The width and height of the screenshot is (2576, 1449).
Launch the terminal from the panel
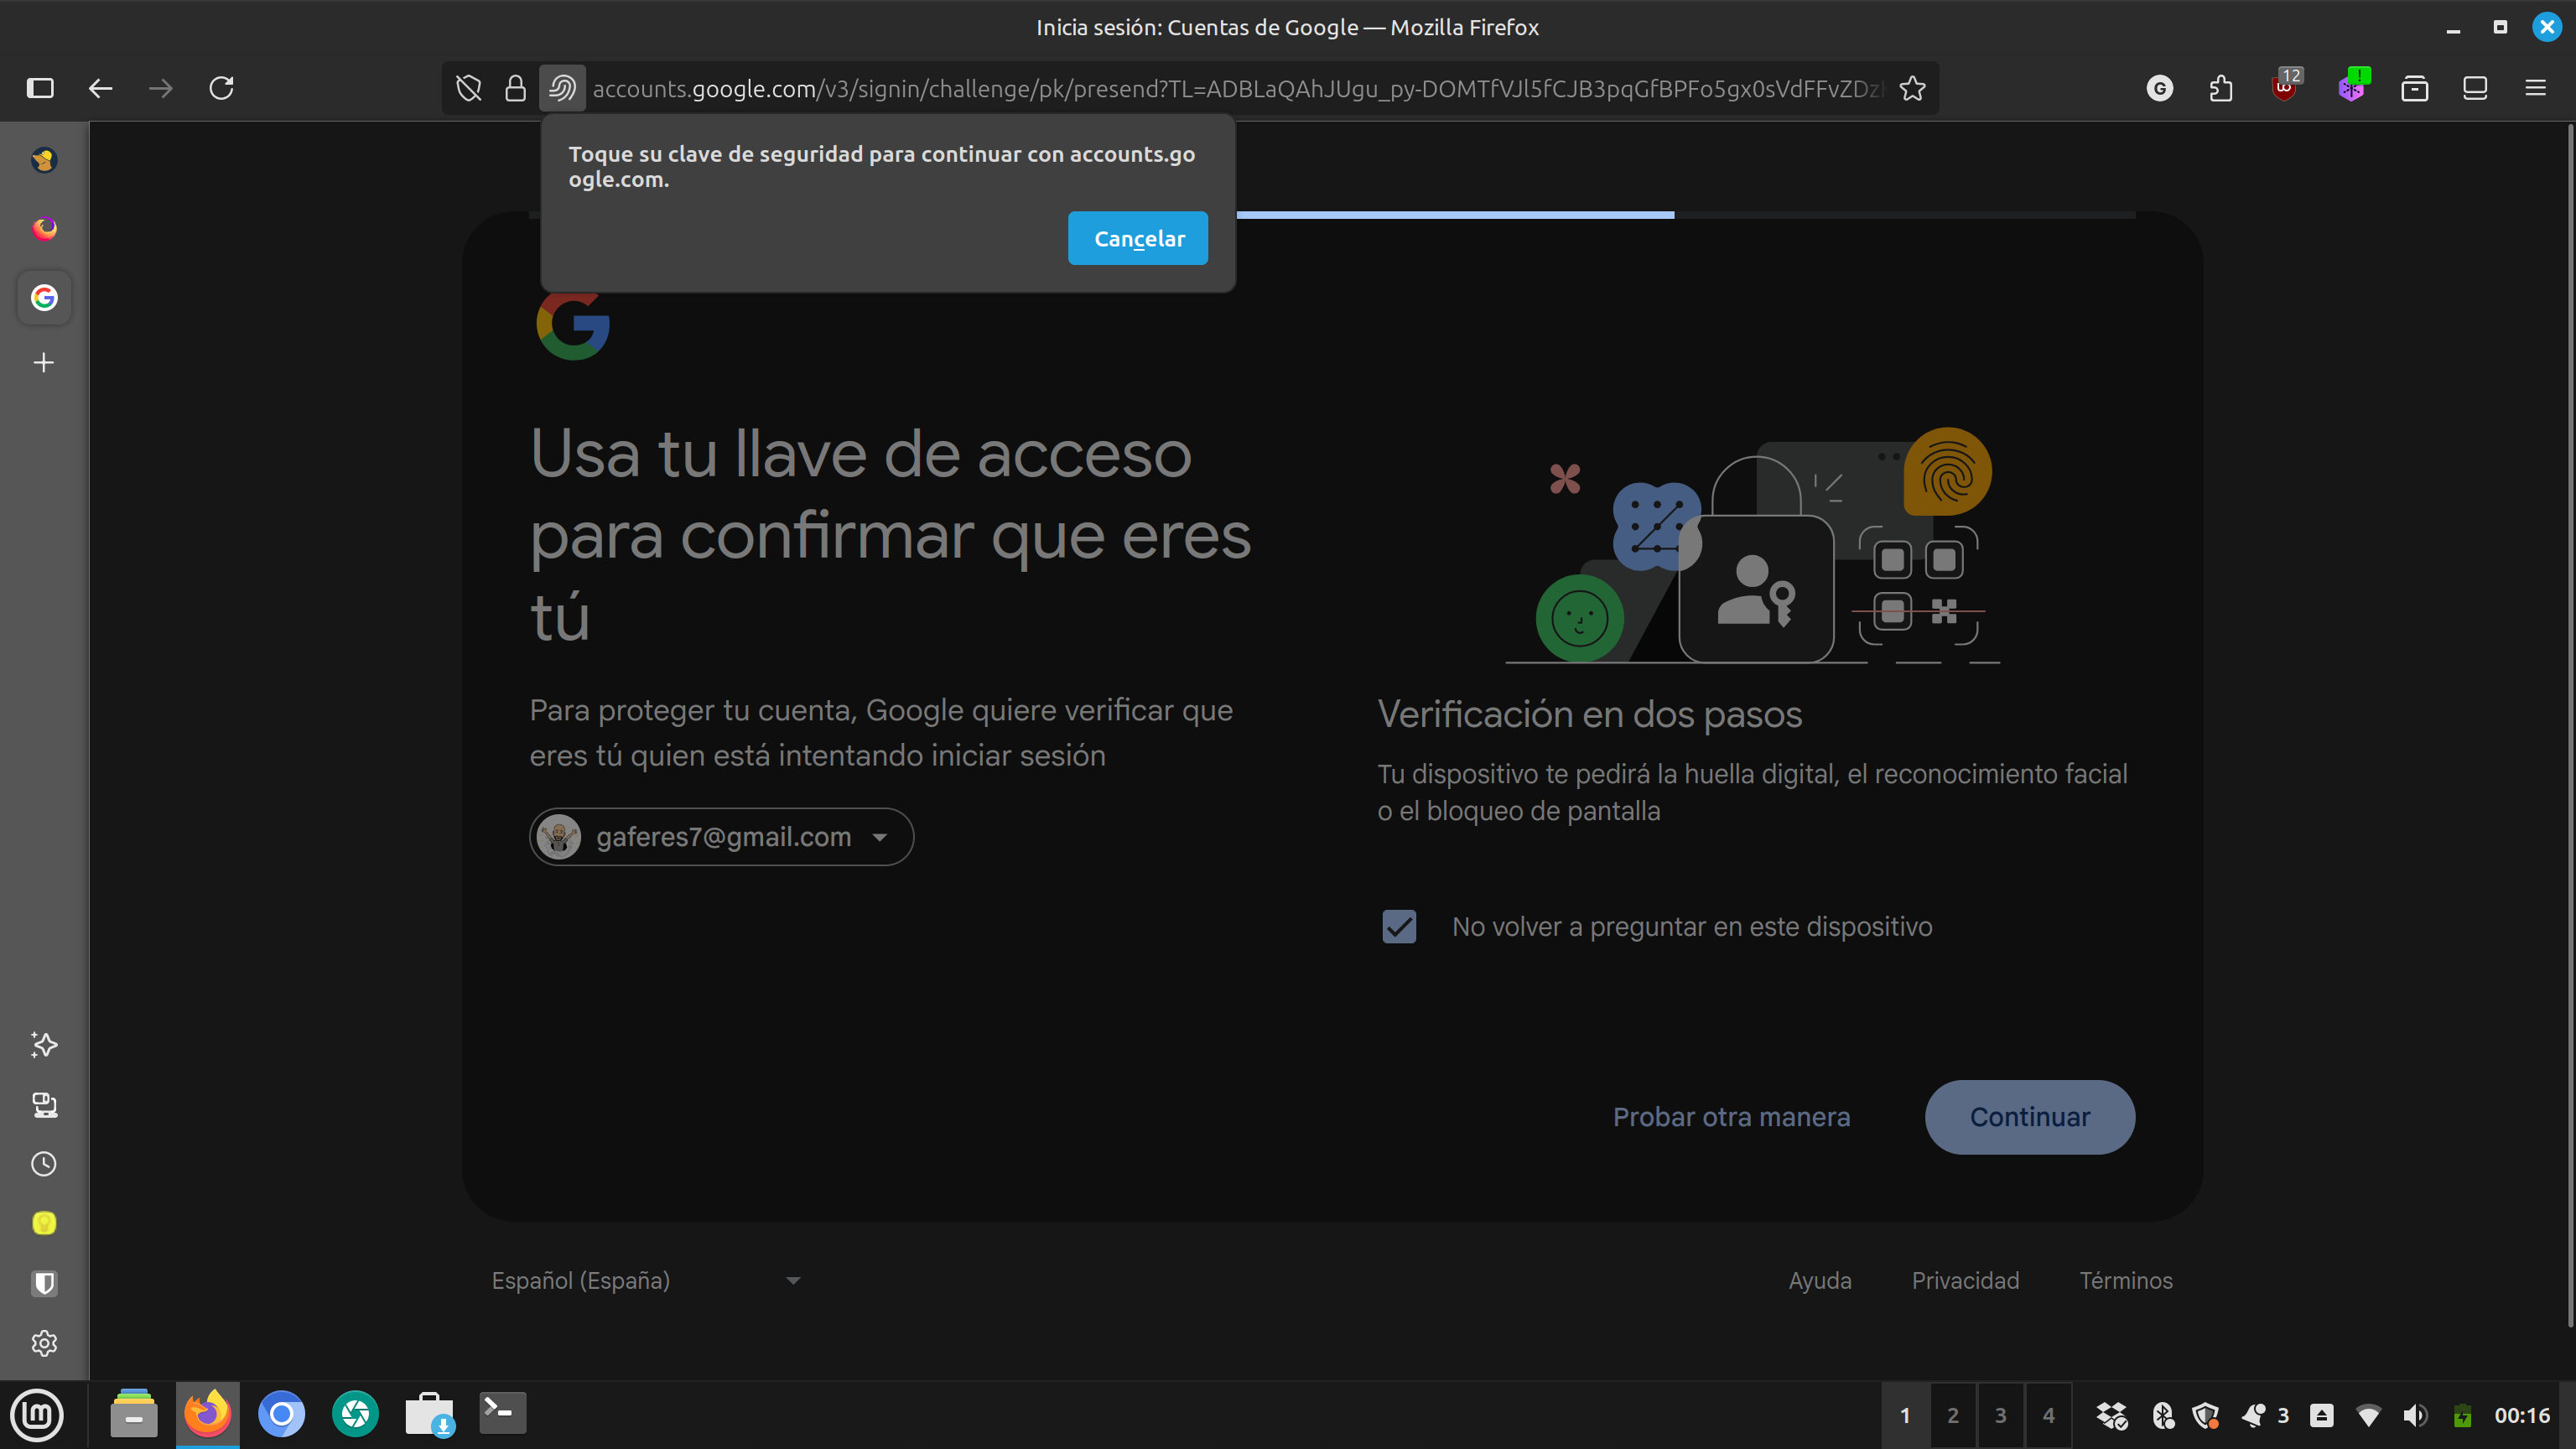click(502, 1413)
